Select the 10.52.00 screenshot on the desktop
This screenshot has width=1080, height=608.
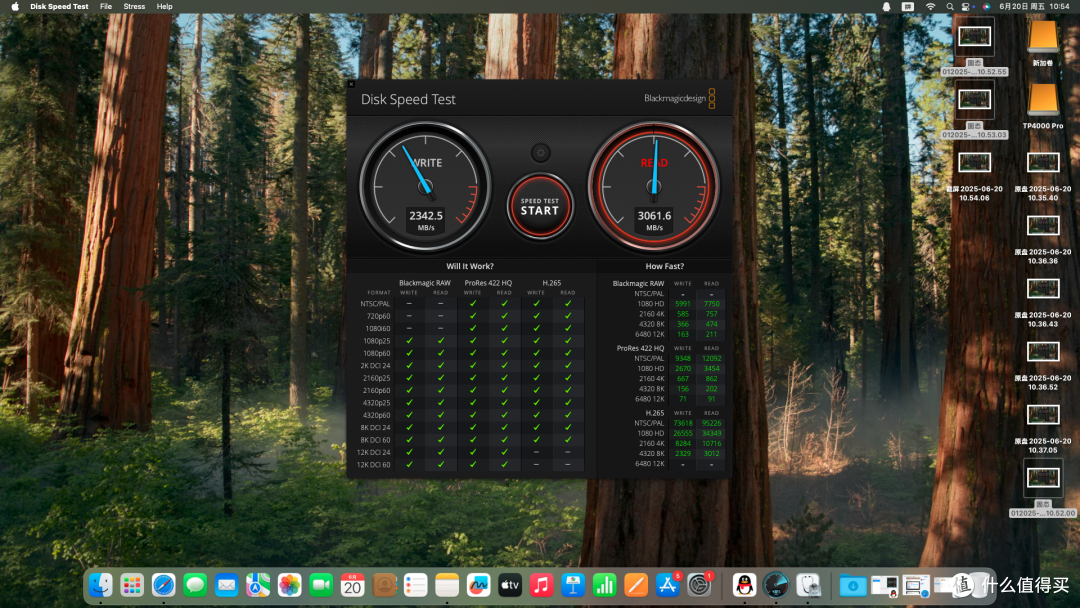pos(1043,489)
